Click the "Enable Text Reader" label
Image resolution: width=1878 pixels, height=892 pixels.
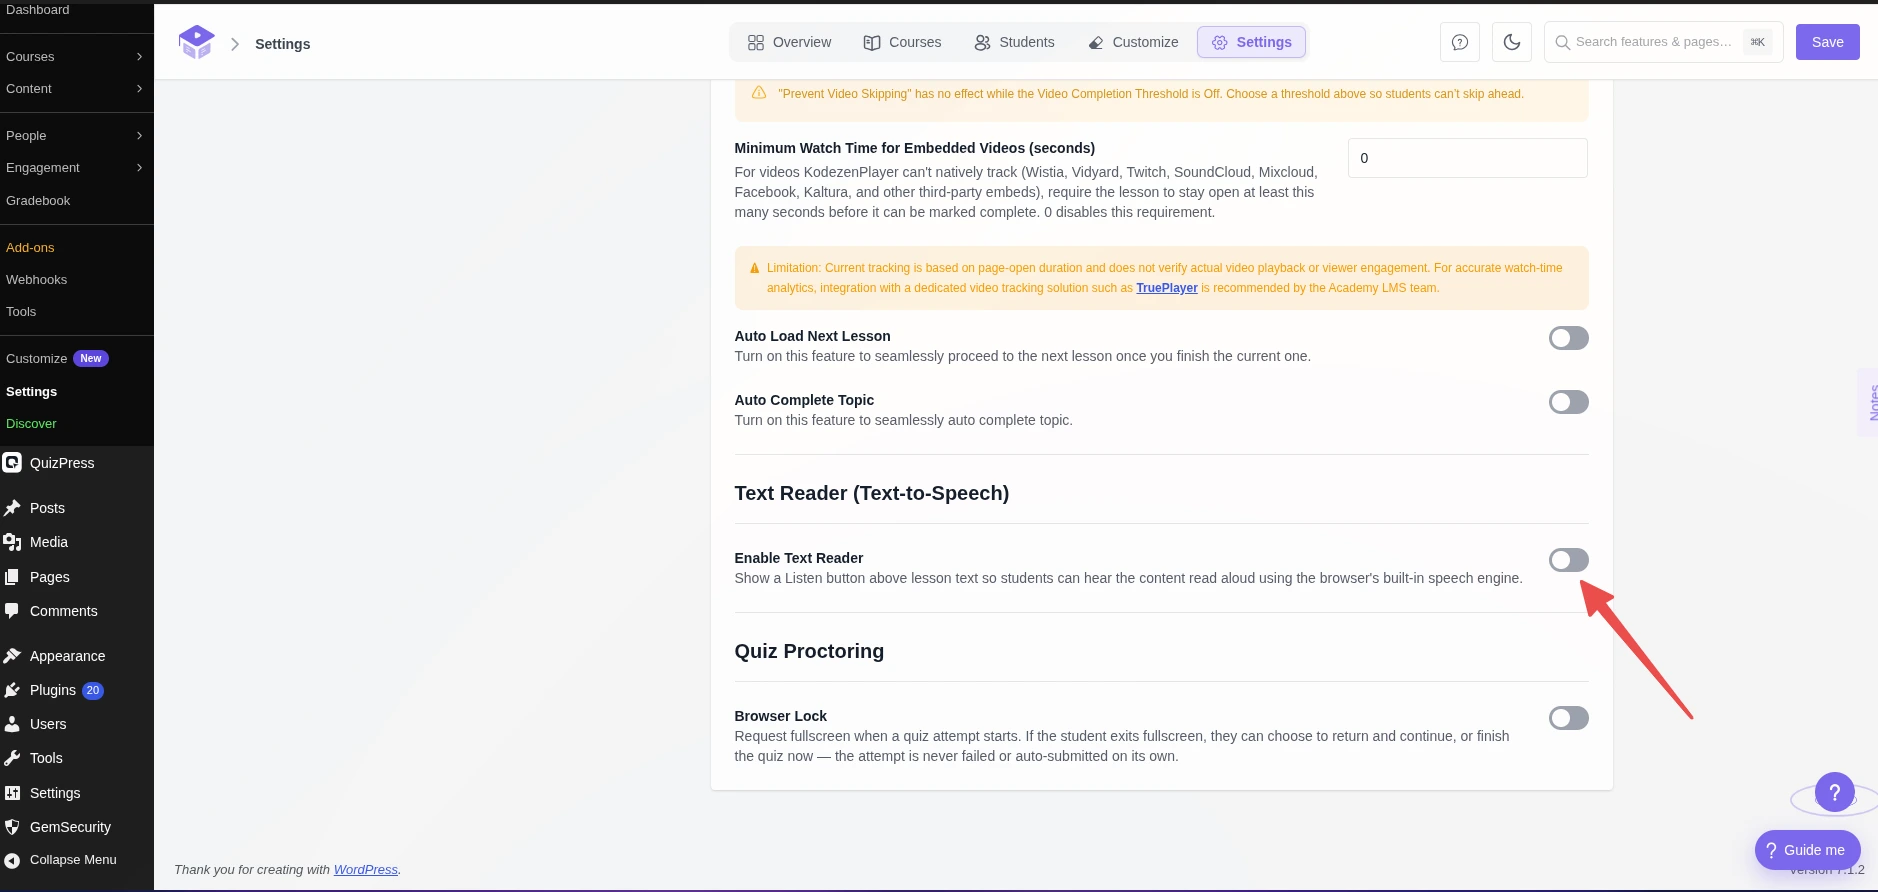pos(798,558)
